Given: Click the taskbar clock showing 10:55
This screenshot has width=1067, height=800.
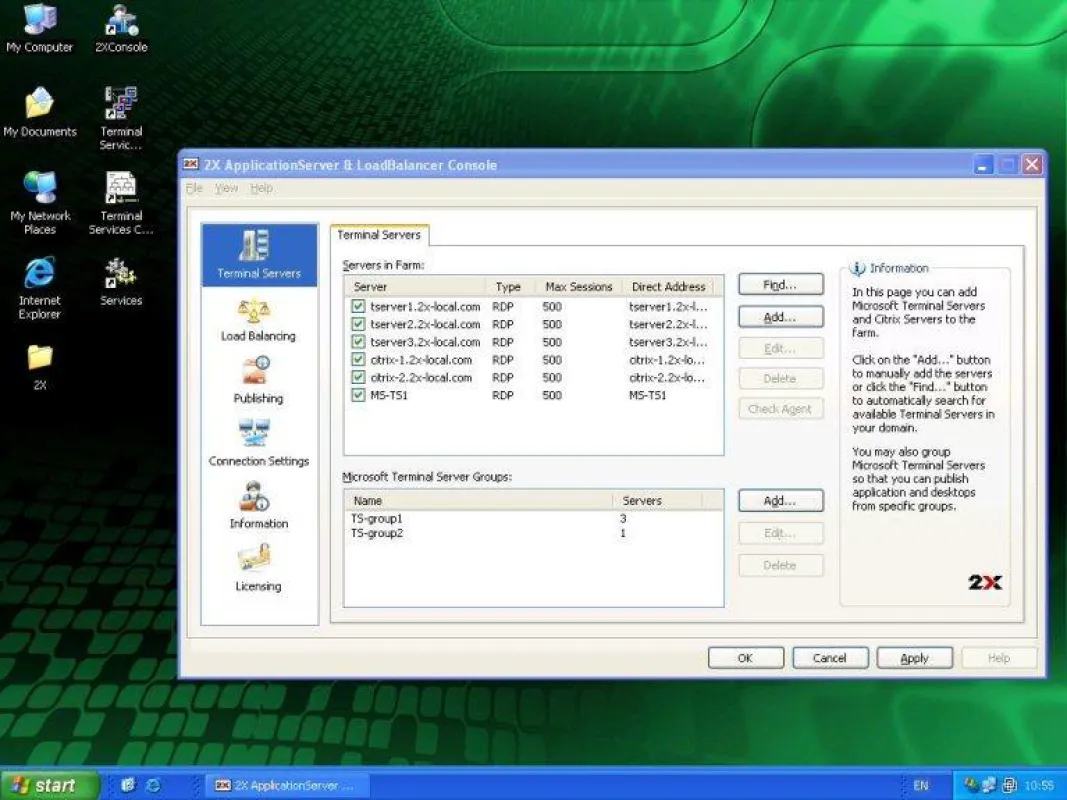Looking at the screenshot, I should (x=1039, y=785).
